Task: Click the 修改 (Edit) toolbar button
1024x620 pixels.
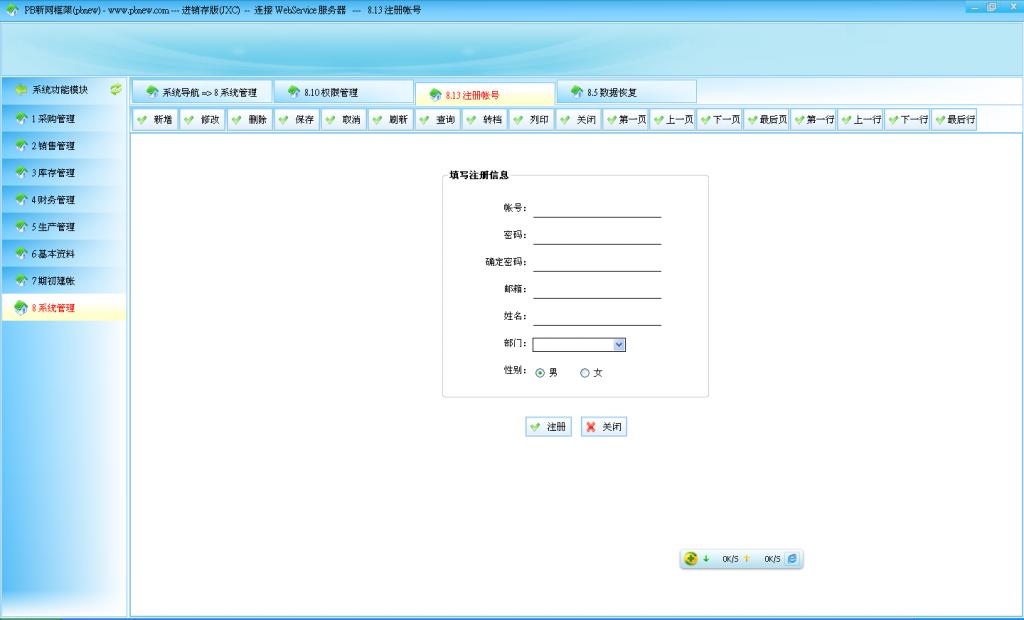Action: [x=202, y=120]
